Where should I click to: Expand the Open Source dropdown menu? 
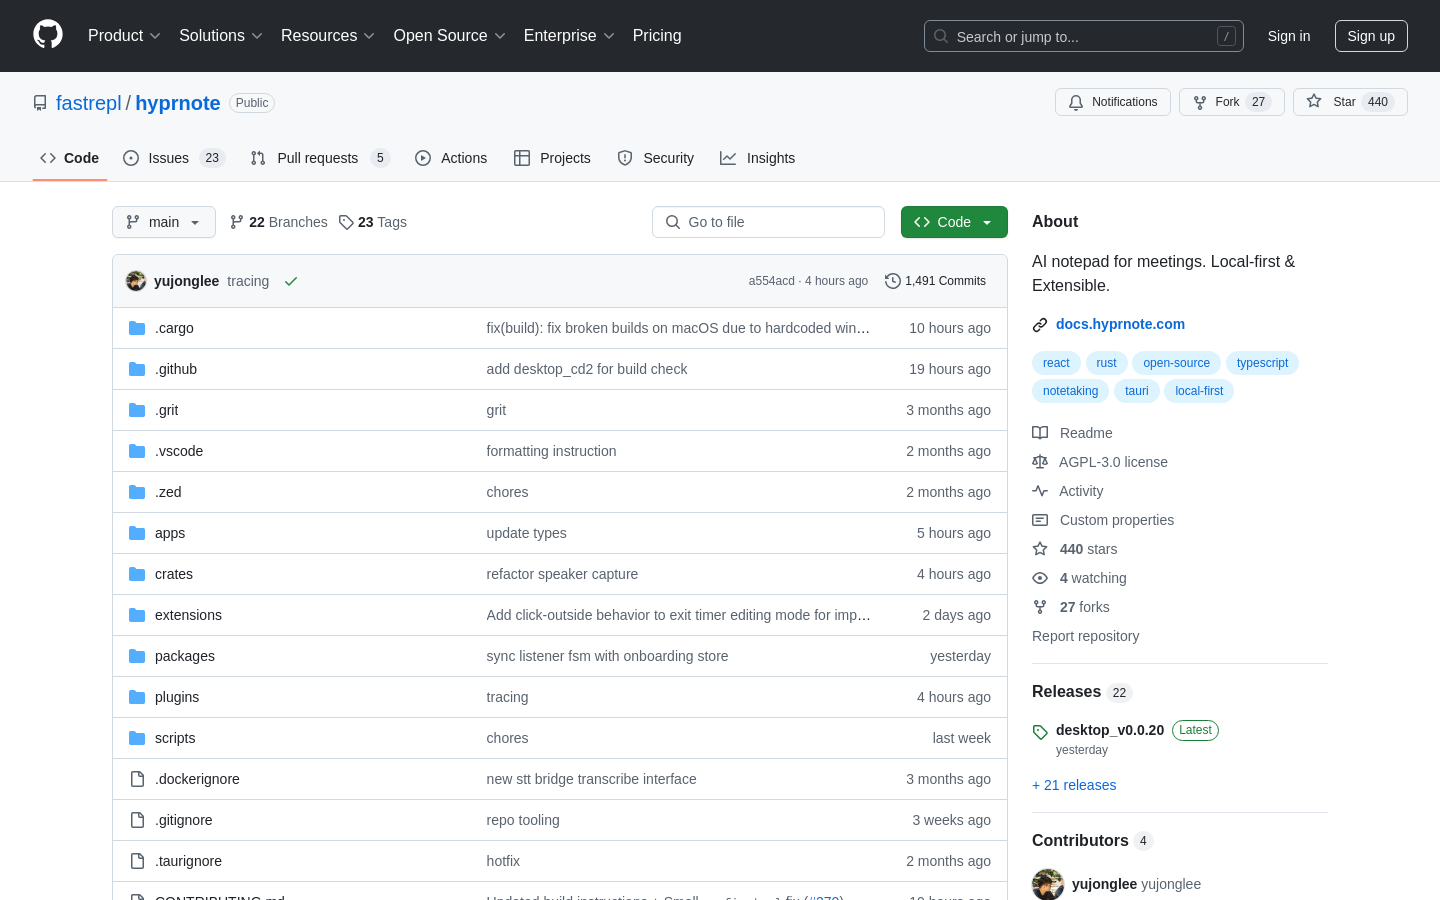(450, 35)
